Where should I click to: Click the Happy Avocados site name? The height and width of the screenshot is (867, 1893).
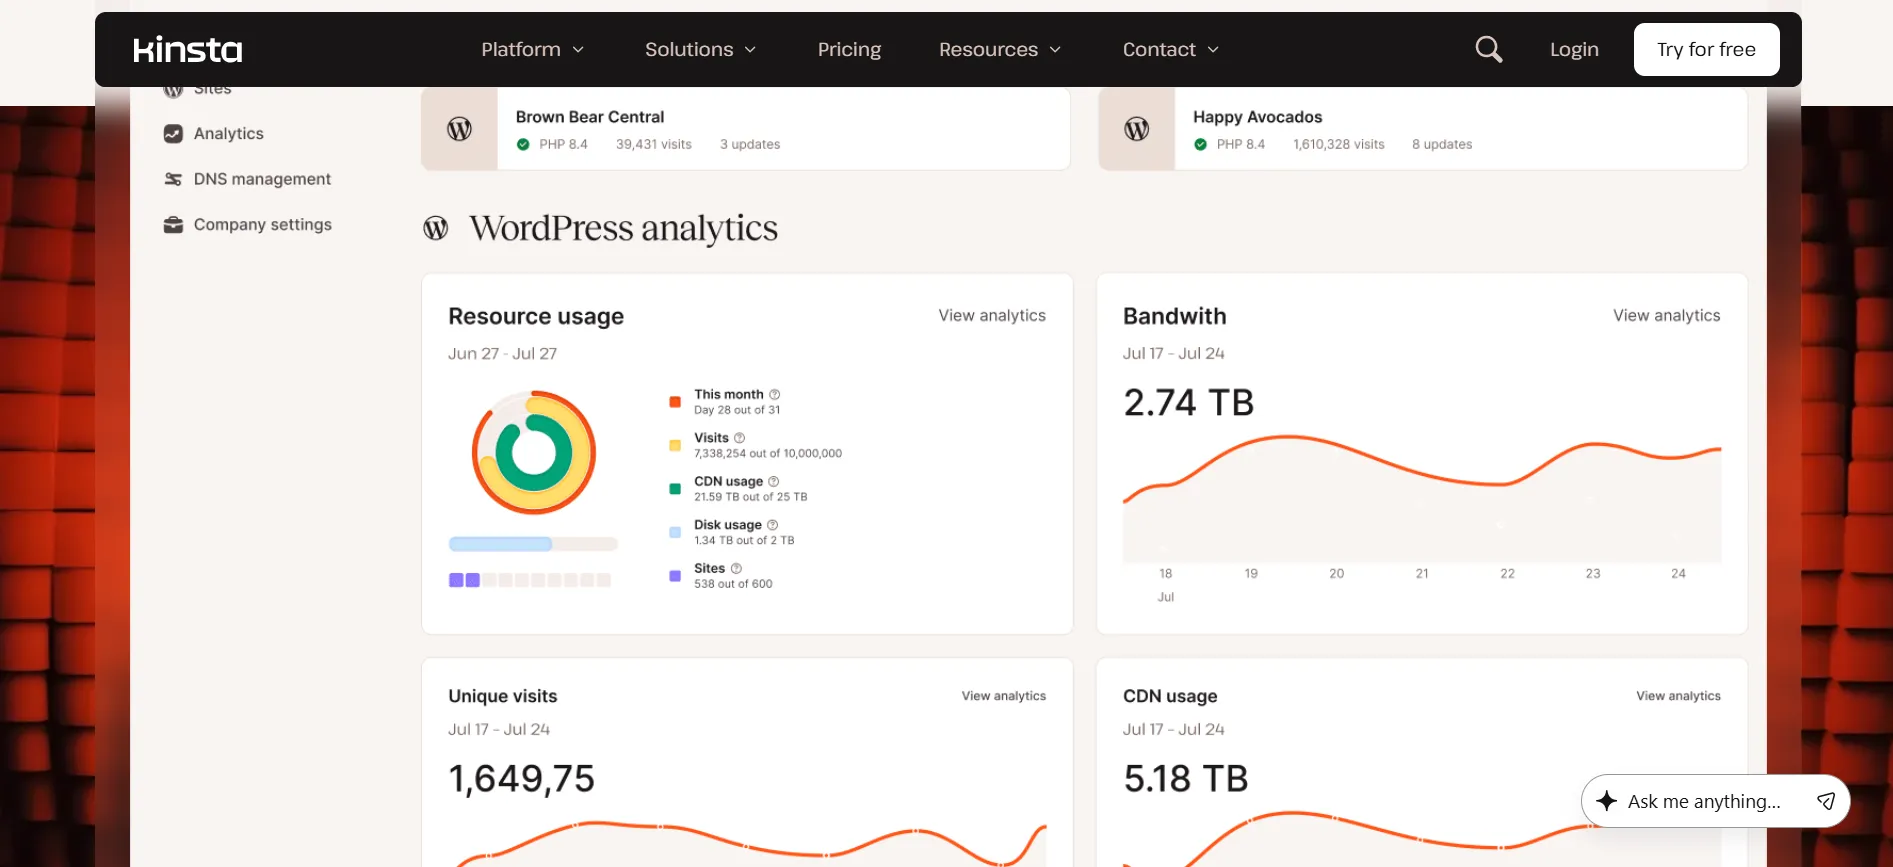pos(1257,117)
